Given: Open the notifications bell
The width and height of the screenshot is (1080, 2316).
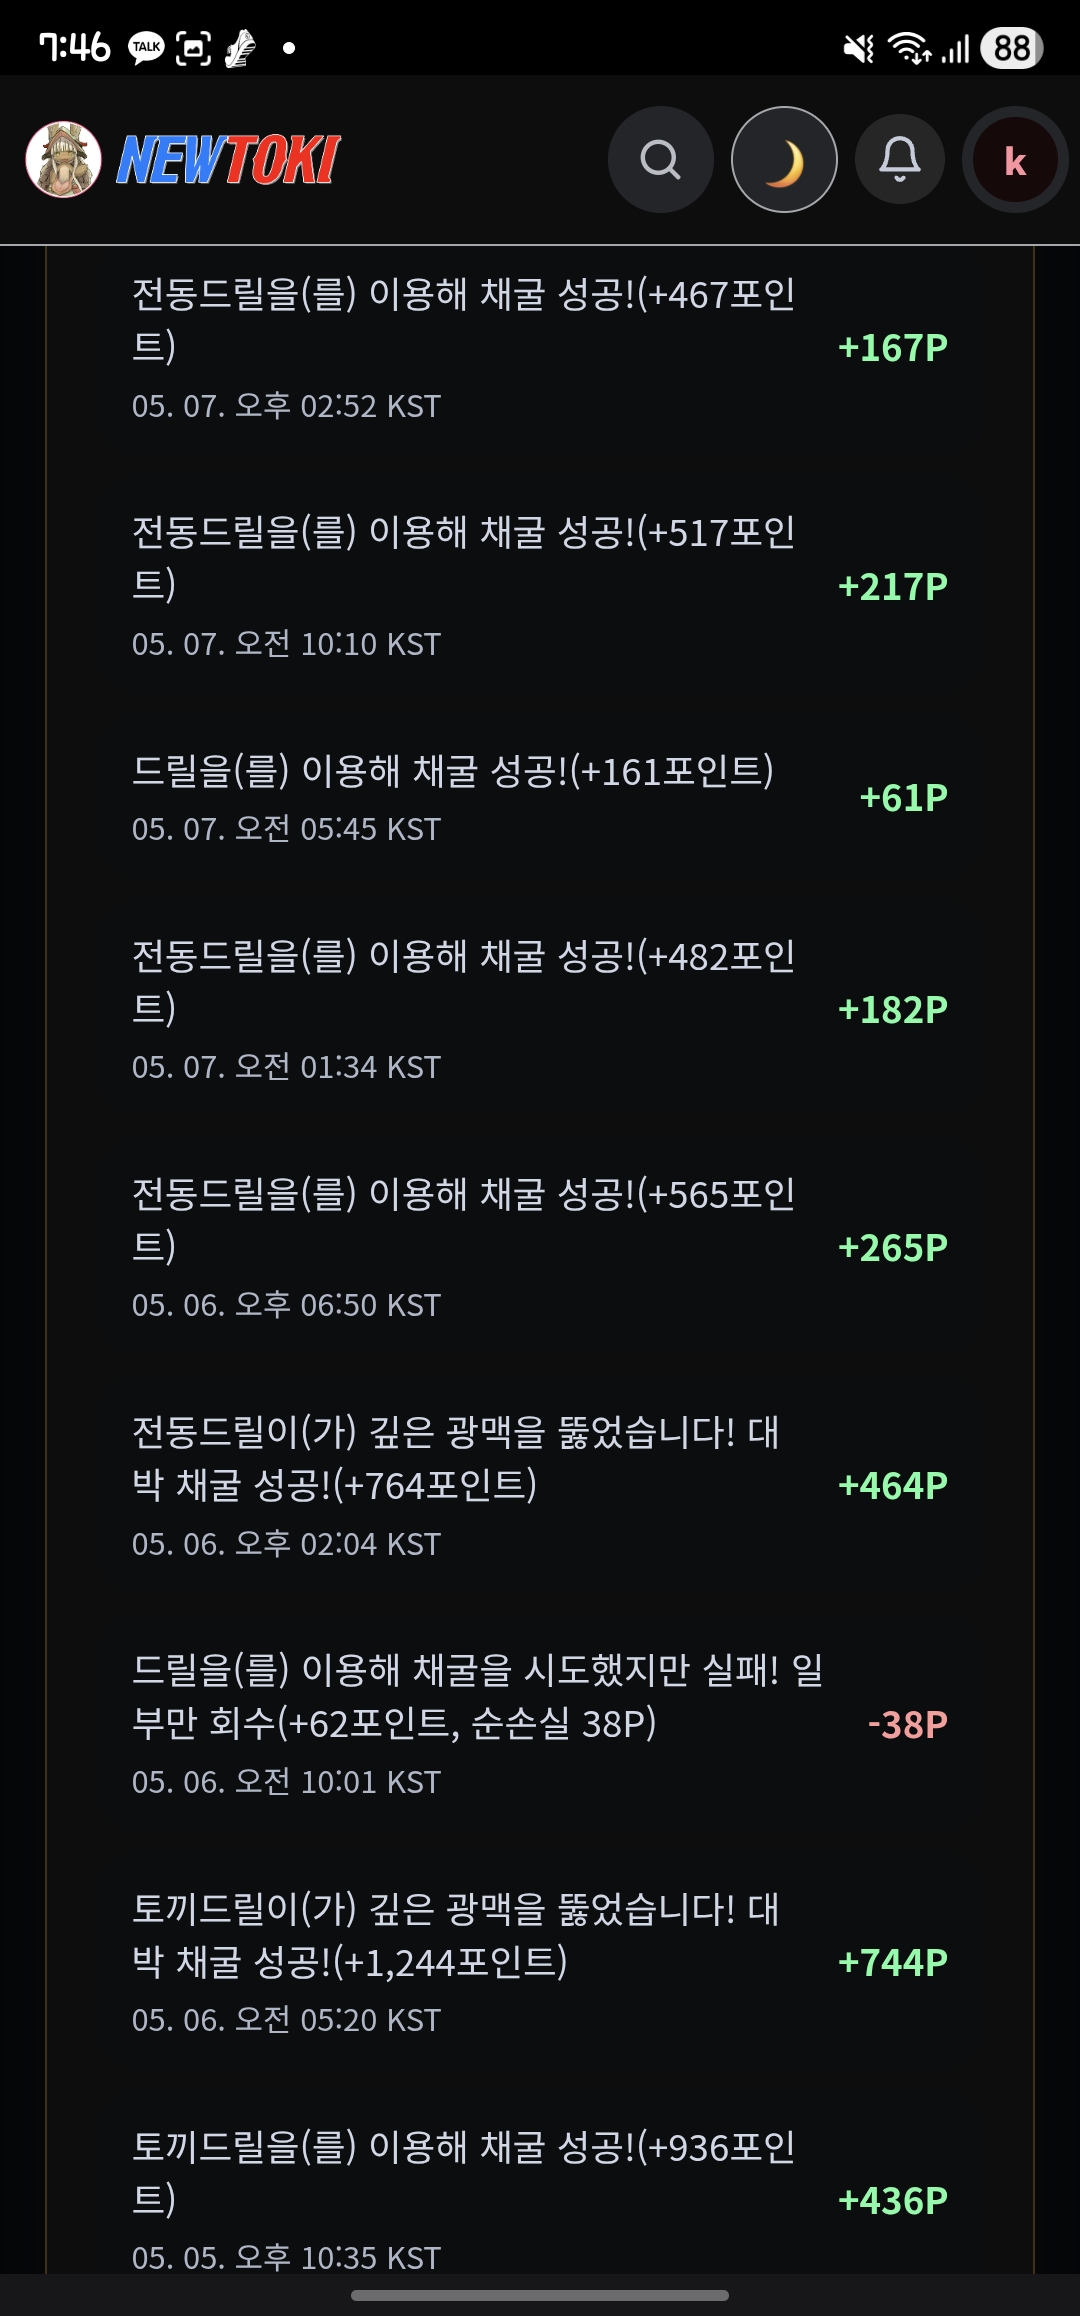Looking at the screenshot, I should click(900, 160).
